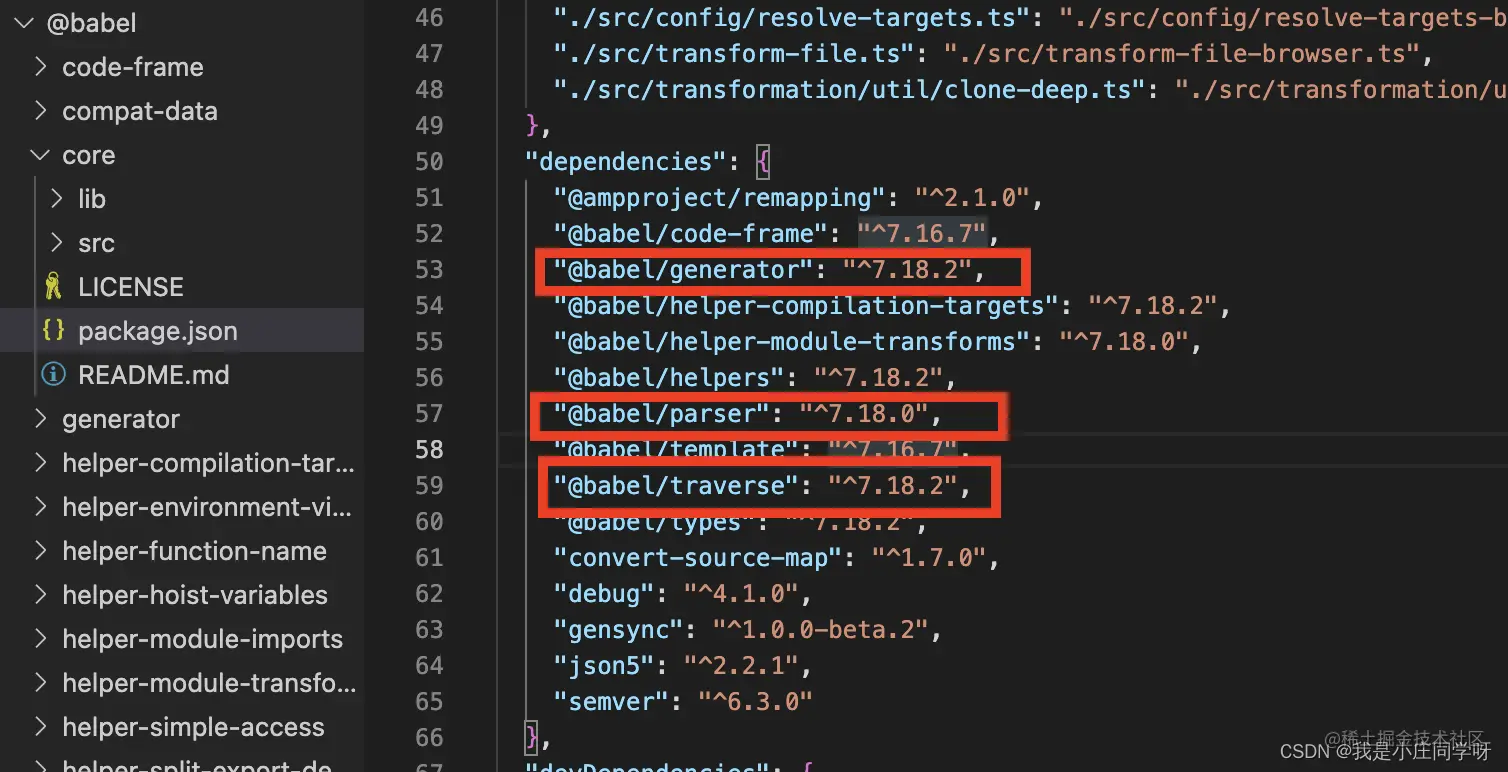The width and height of the screenshot is (1508, 772).
Task: Expand the code-frame folder chevron
Action: (x=40, y=67)
